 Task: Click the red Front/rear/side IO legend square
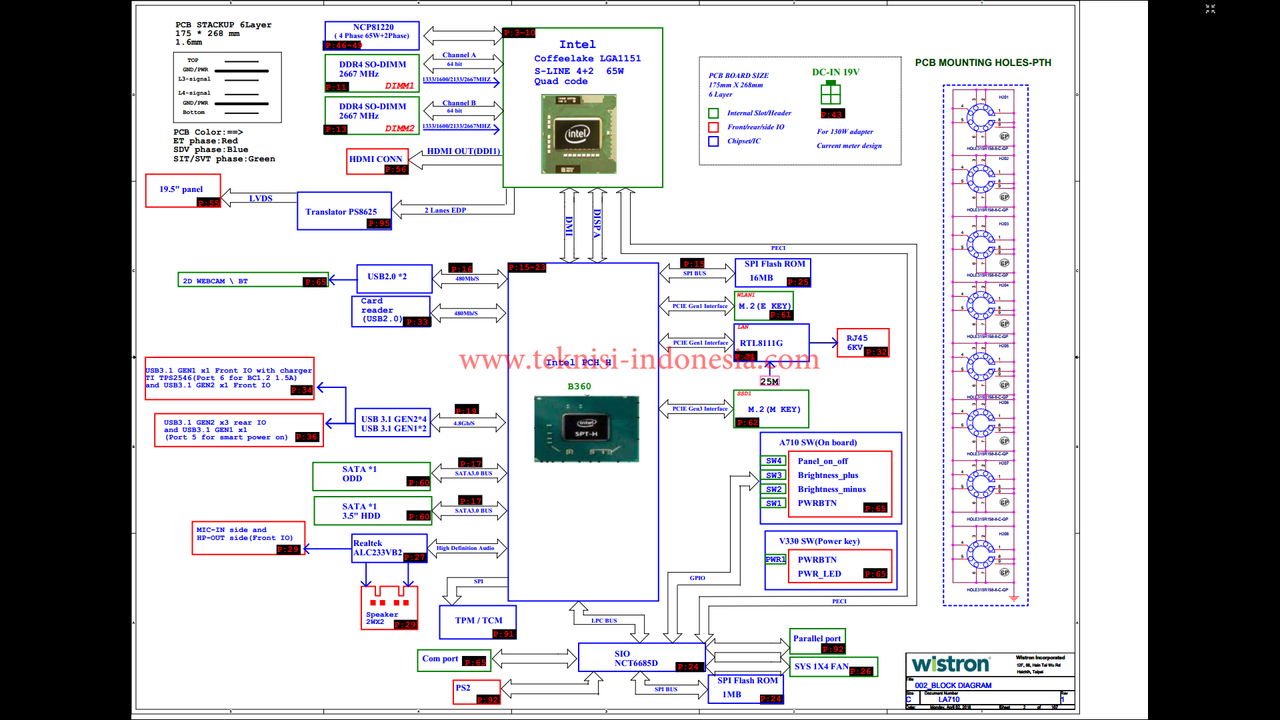(x=712, y=127)
